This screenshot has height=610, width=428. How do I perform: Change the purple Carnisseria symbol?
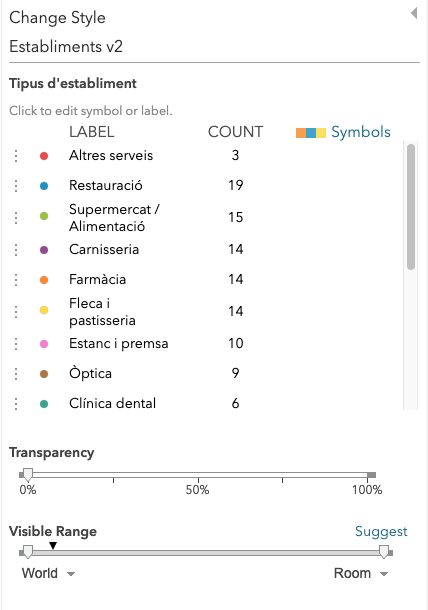point(44,250)
